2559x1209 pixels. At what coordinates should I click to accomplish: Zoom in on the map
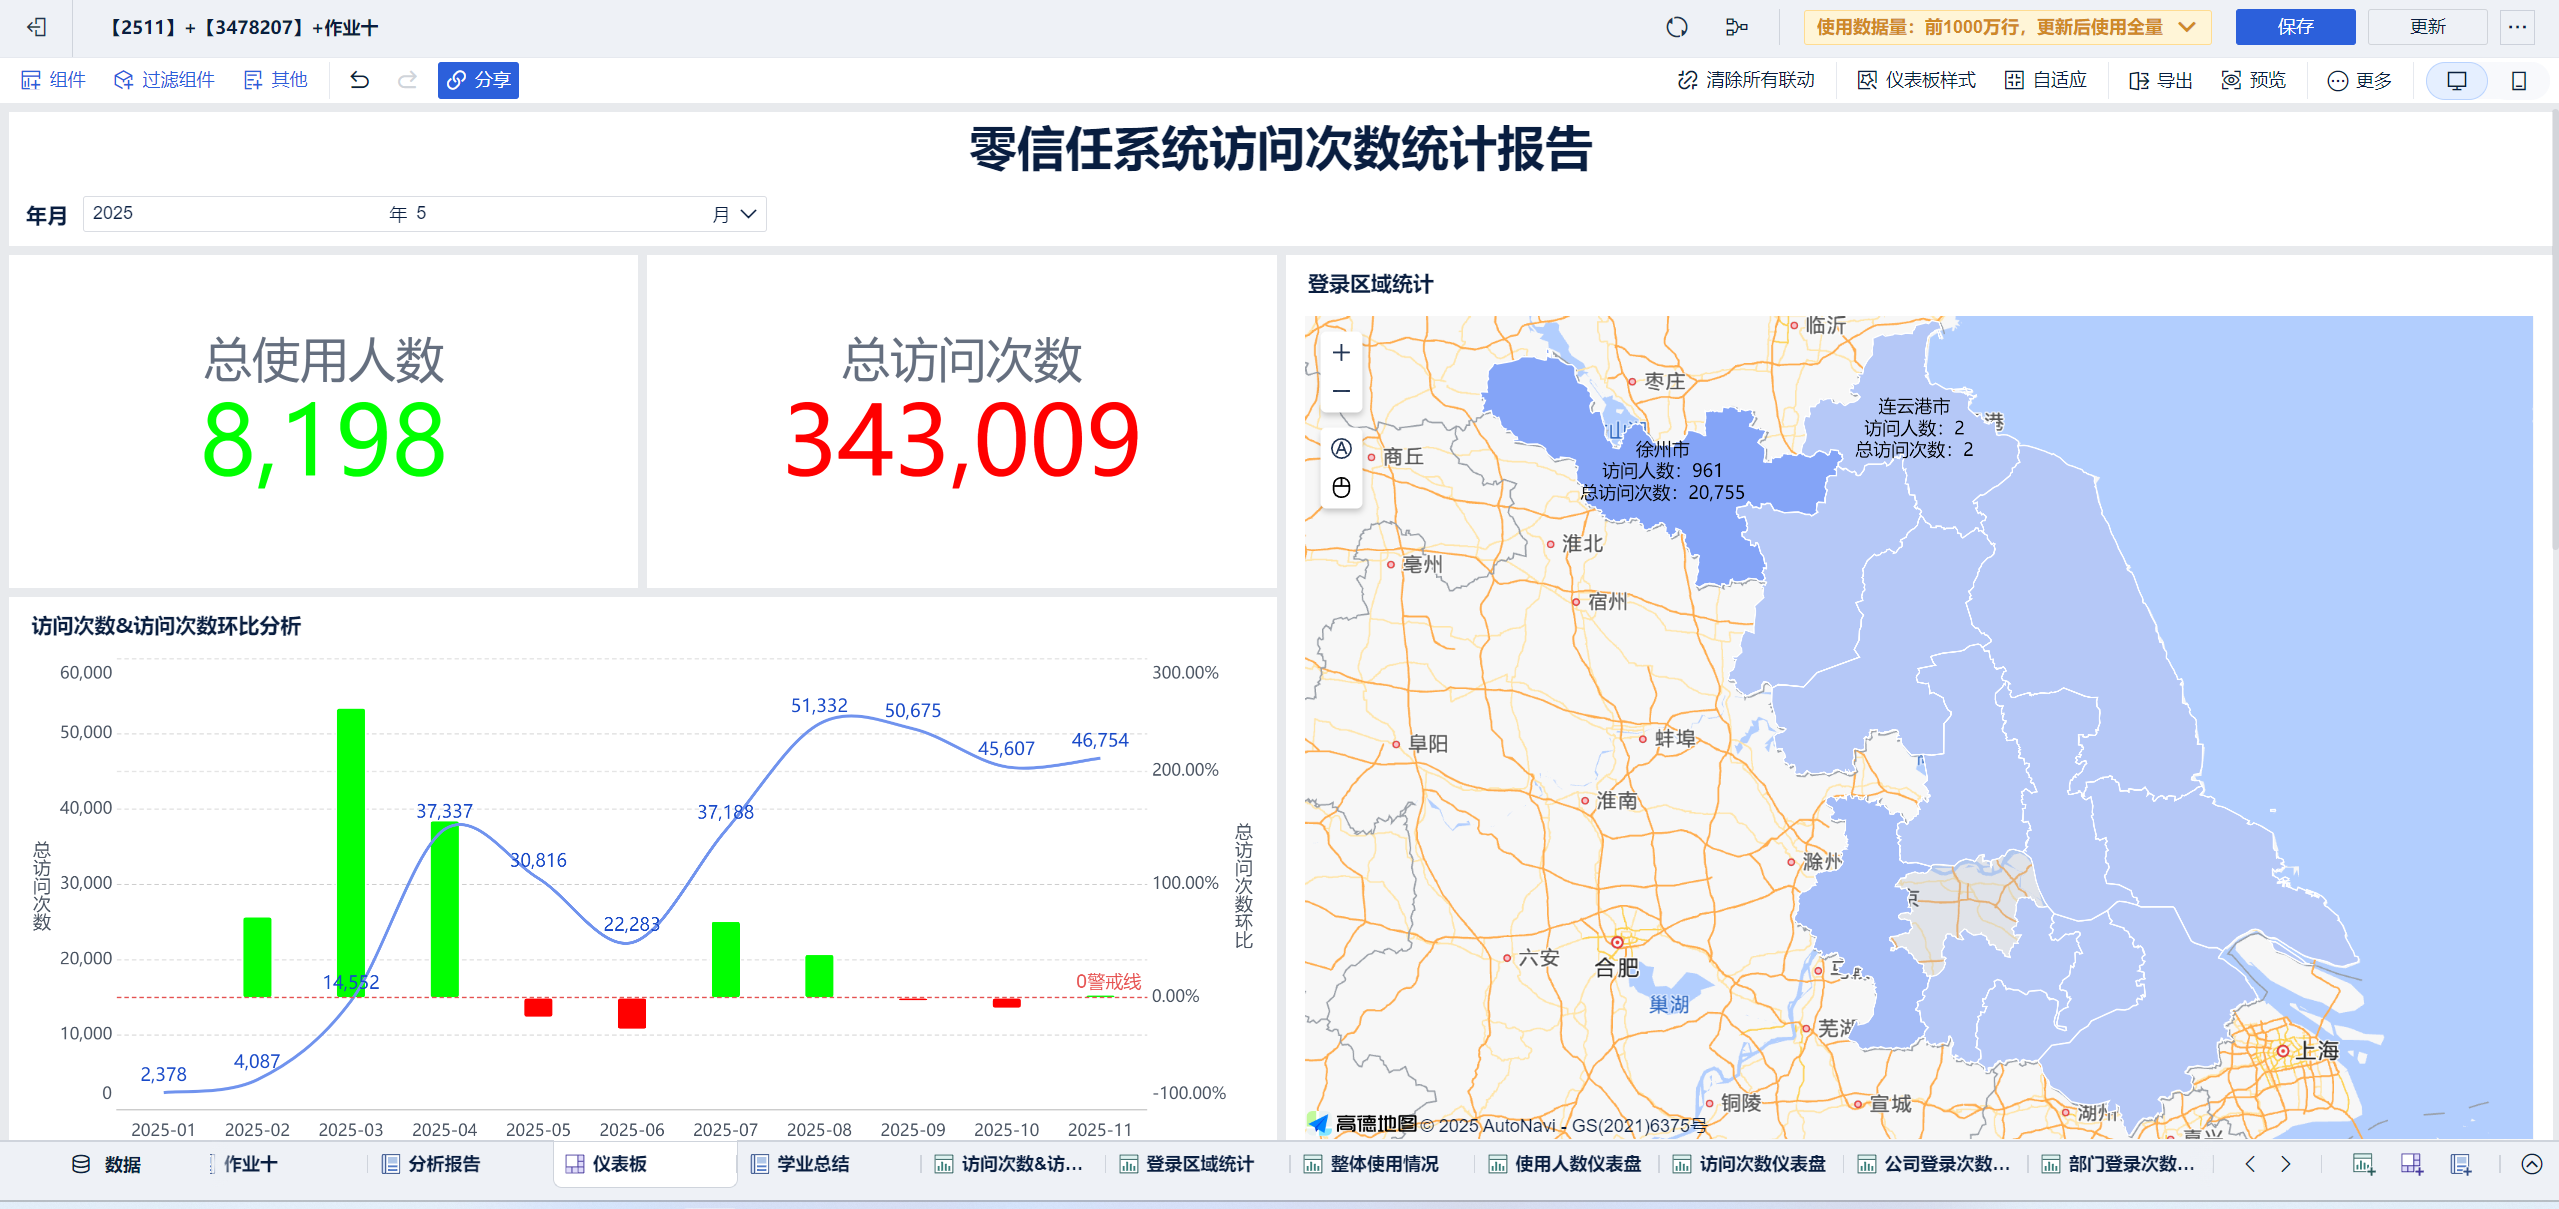[1341, 353]
